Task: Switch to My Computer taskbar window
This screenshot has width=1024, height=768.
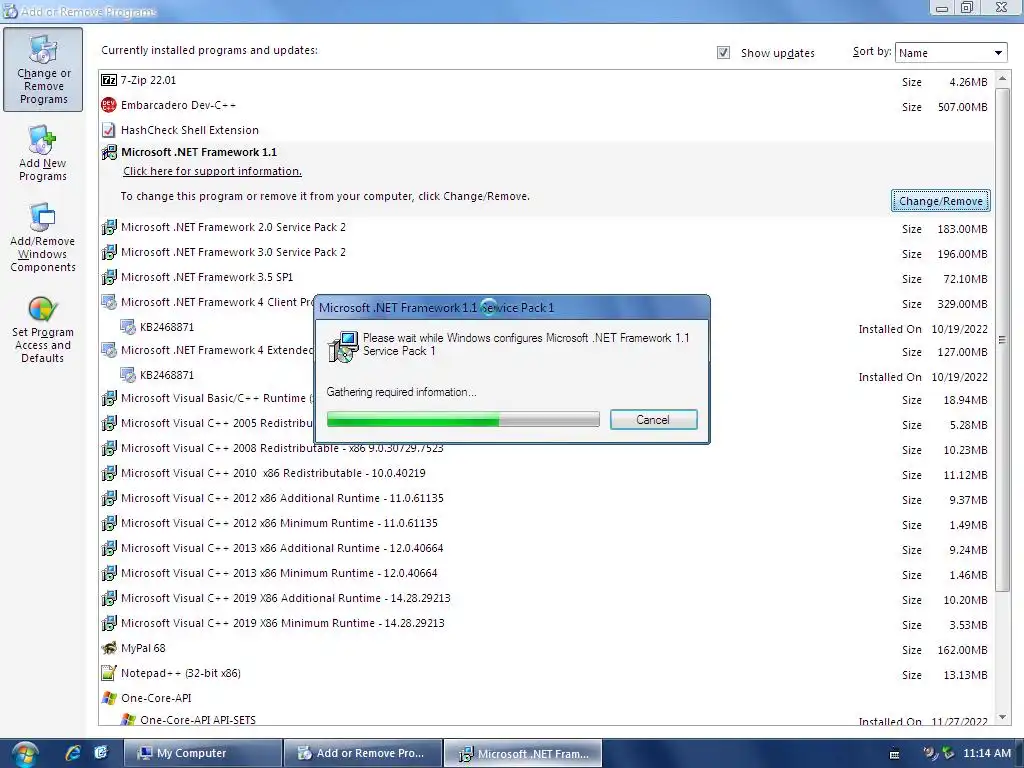Action: 202,753
